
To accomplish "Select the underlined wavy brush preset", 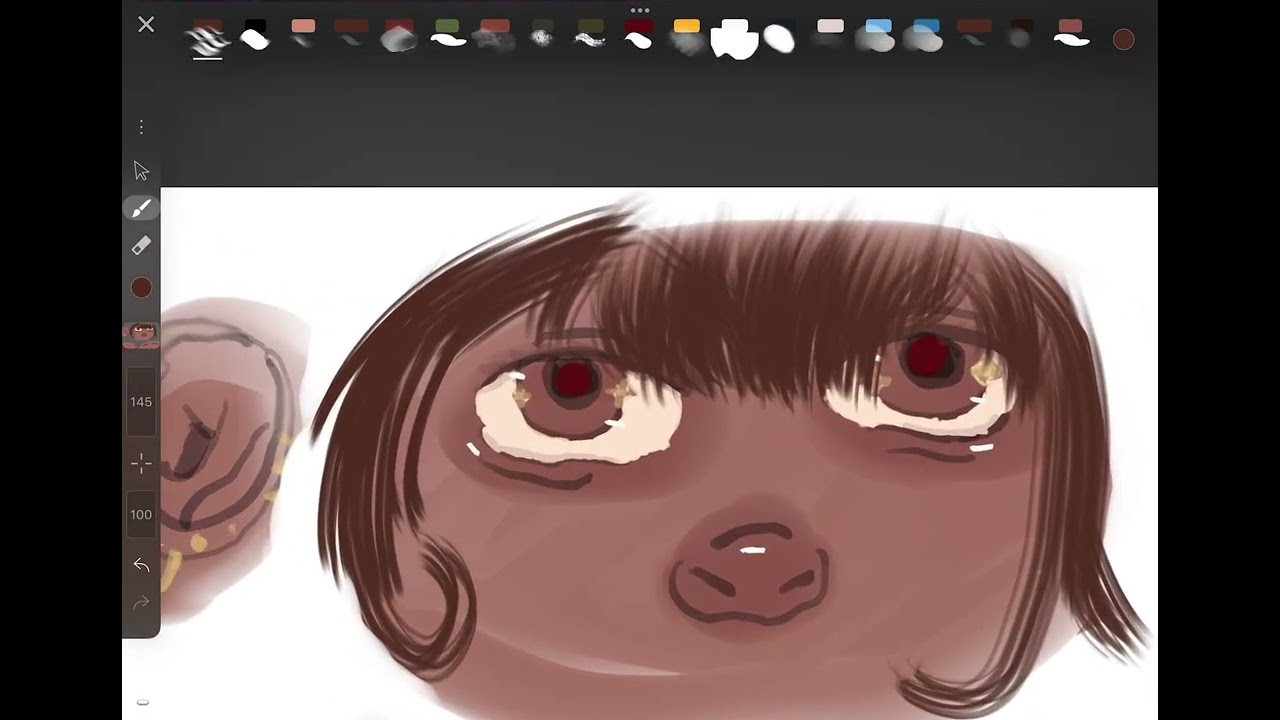I will pos(208,38).
